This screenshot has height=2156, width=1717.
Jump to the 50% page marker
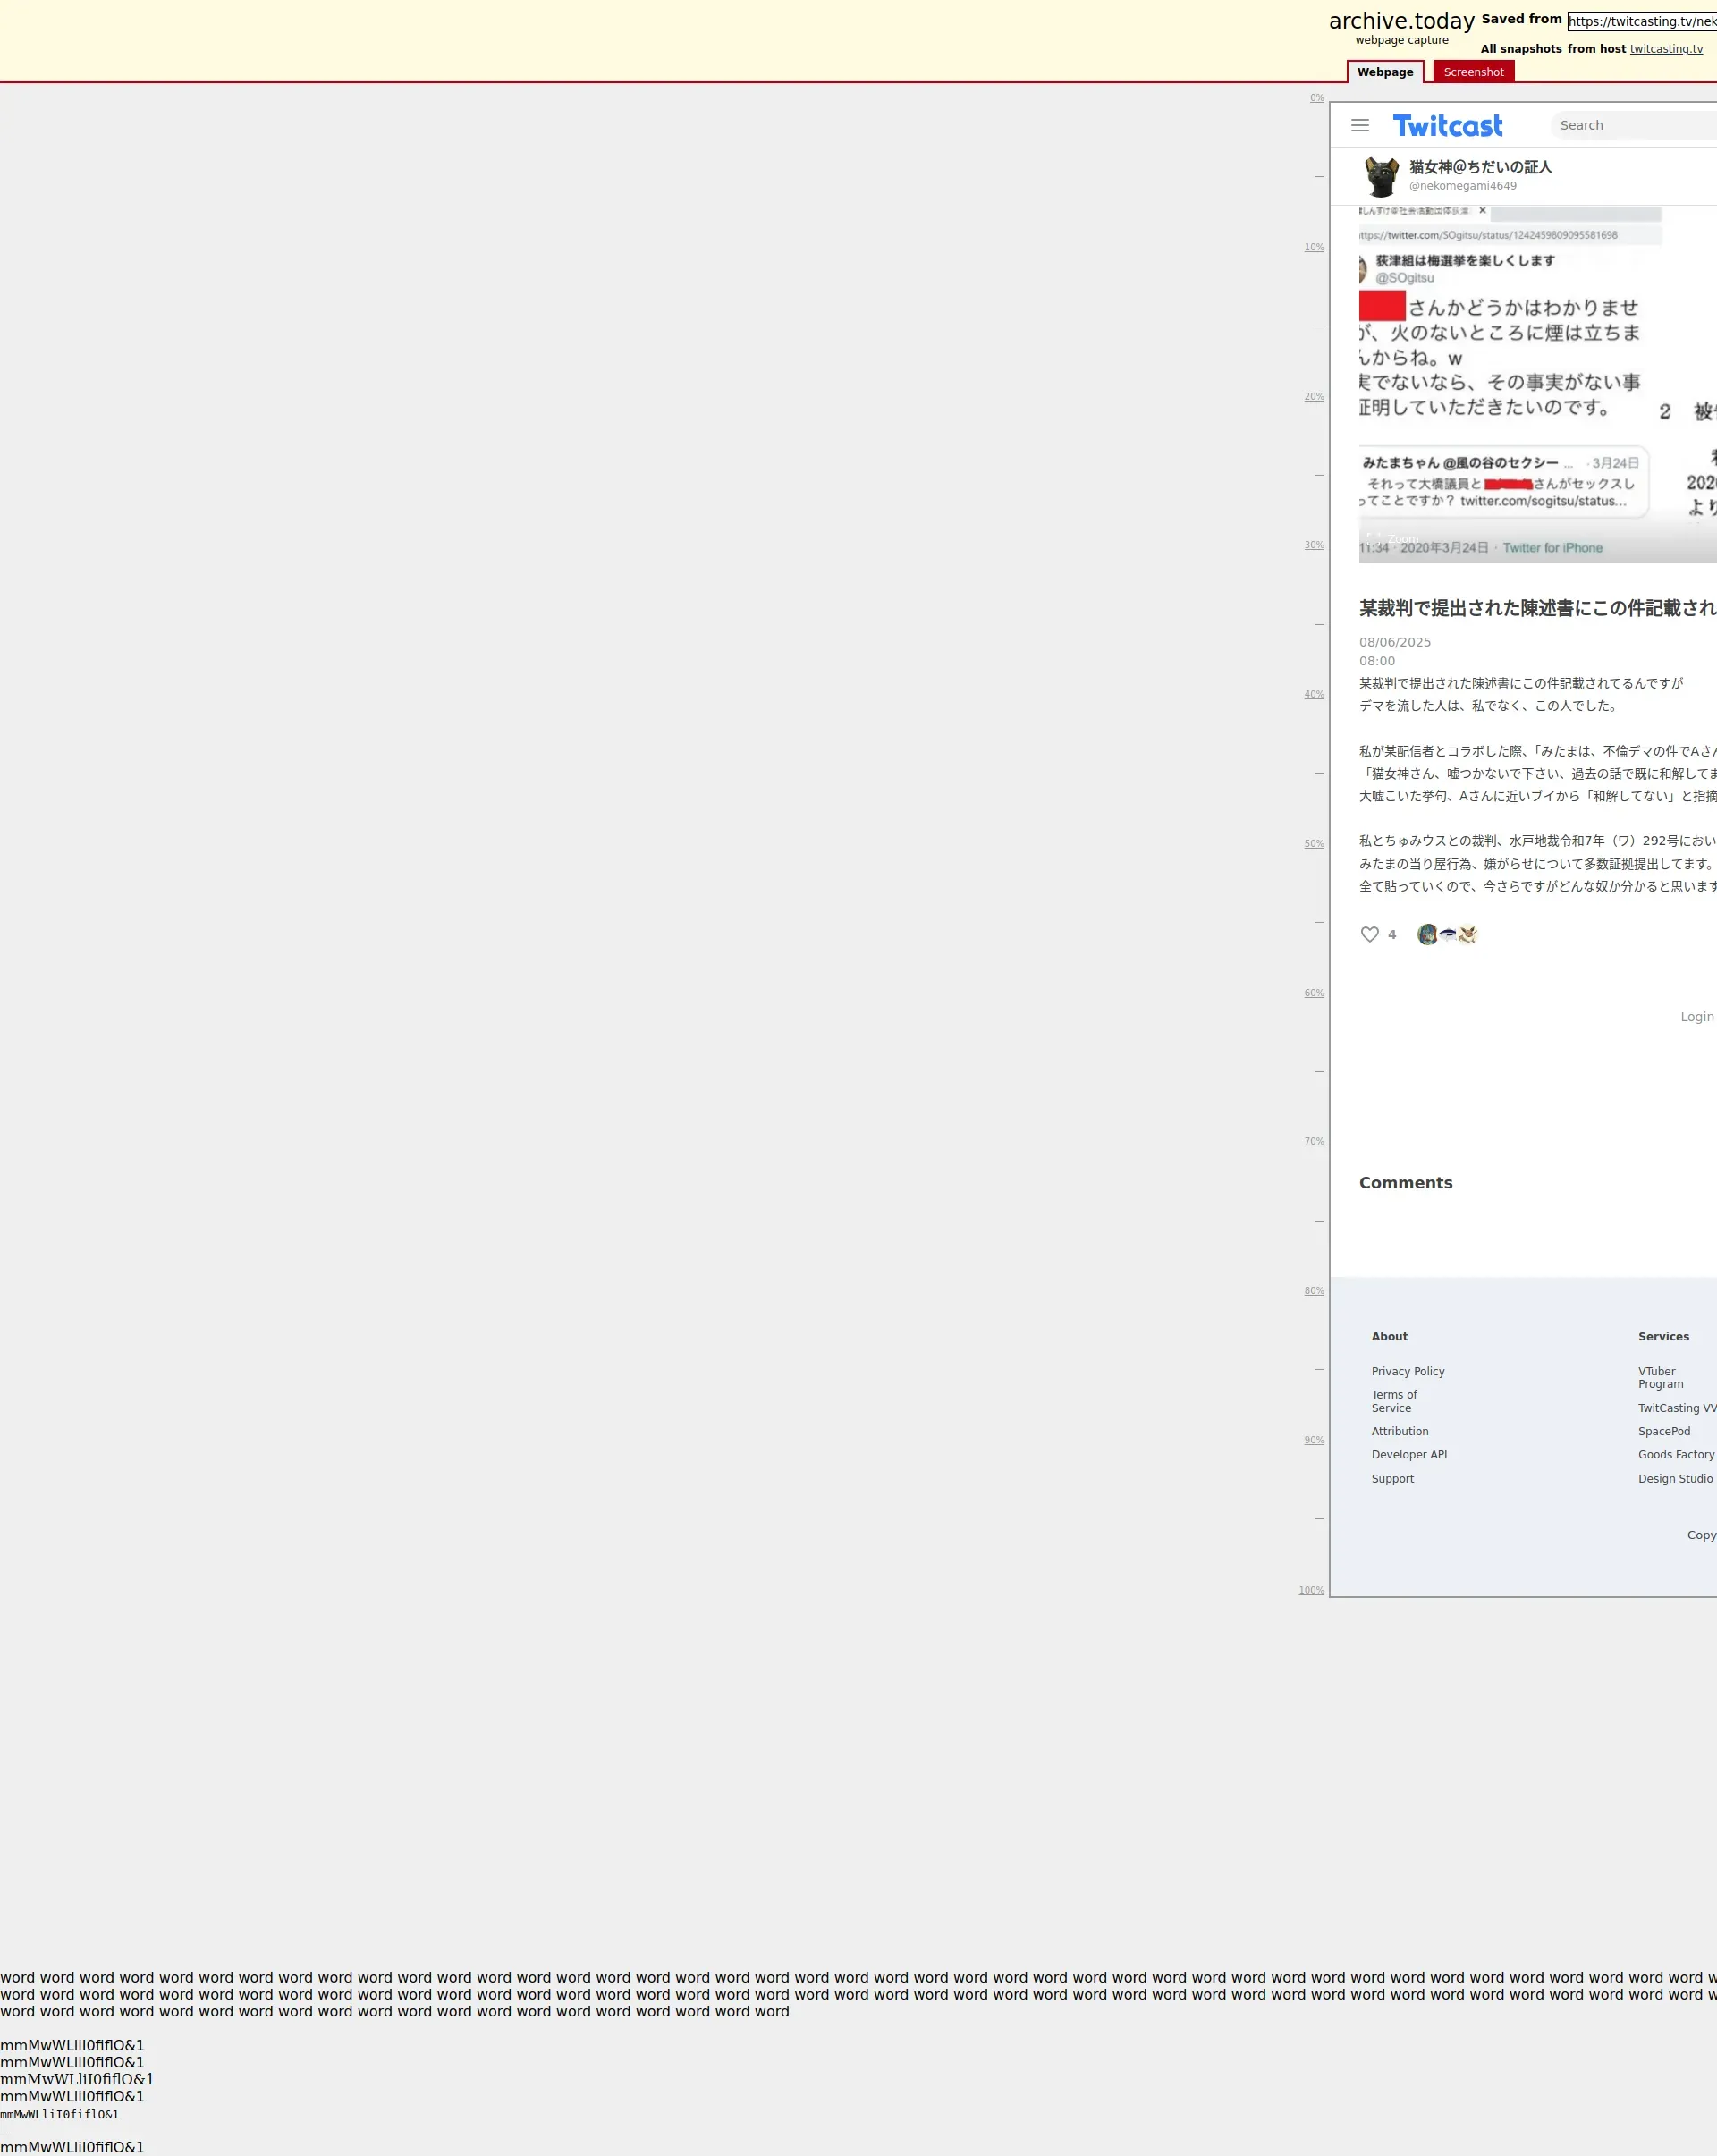tap(1313, 843)
